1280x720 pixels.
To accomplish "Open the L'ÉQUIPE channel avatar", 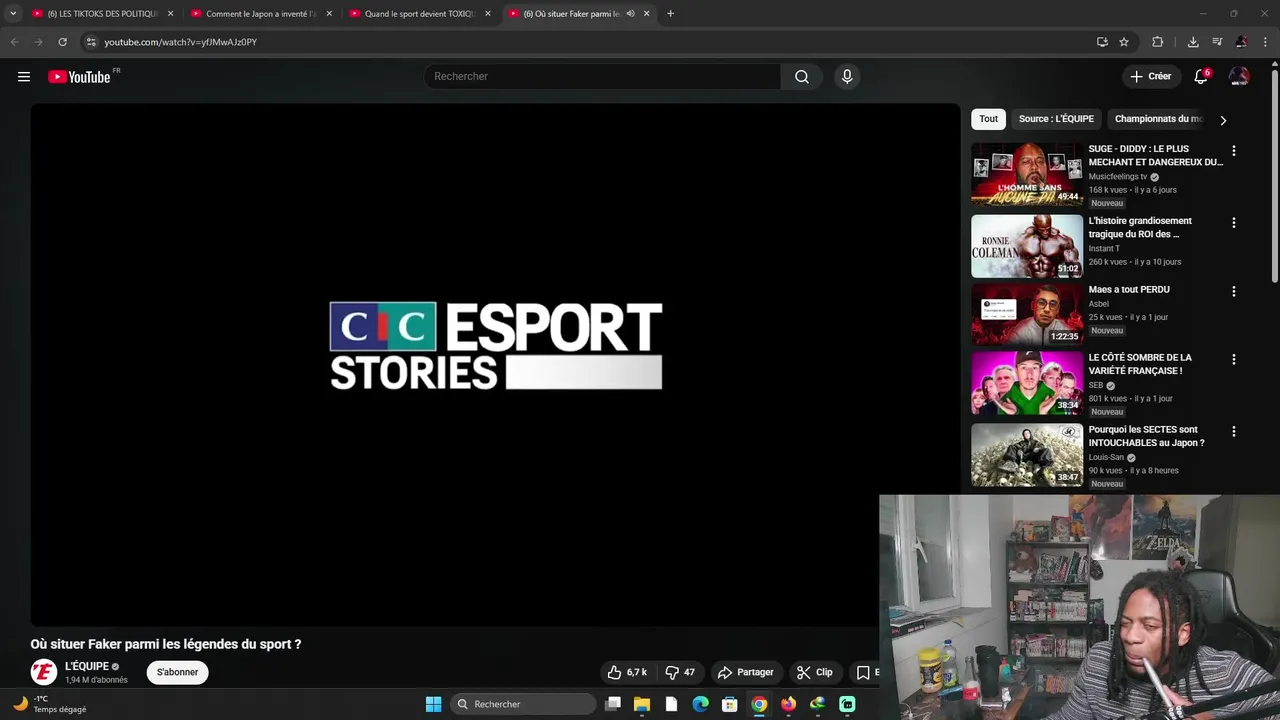I will [x=43, y=672].
